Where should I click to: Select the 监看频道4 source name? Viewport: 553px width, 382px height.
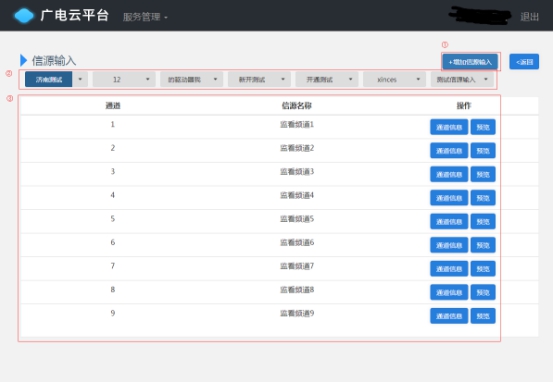pos(297,195)
